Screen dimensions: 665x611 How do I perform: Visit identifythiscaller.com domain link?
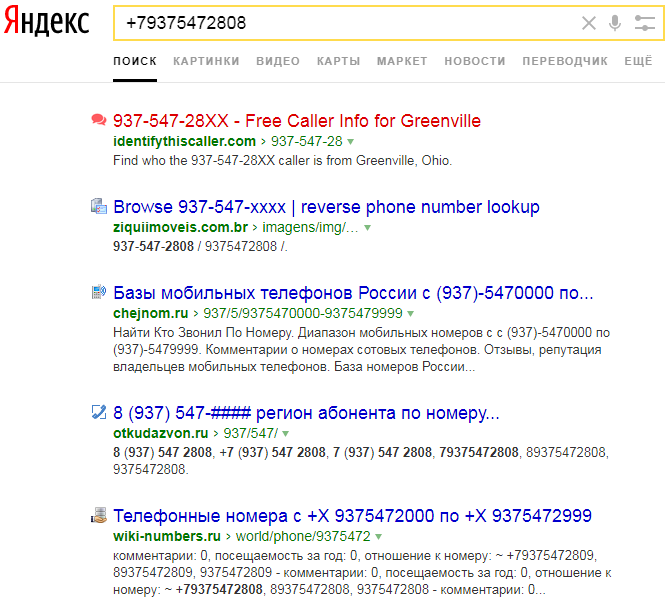[184, 141]
